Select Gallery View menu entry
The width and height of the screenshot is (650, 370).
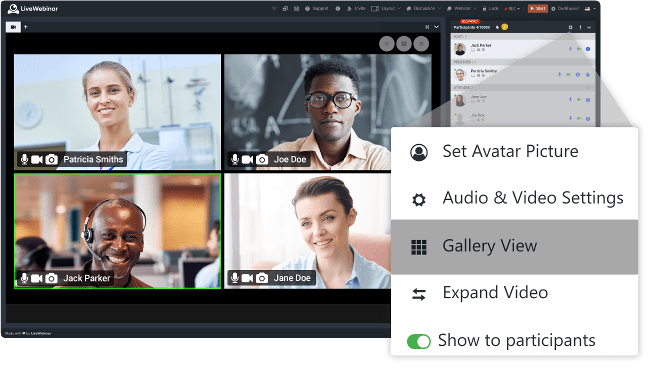[x=514, y=247]
